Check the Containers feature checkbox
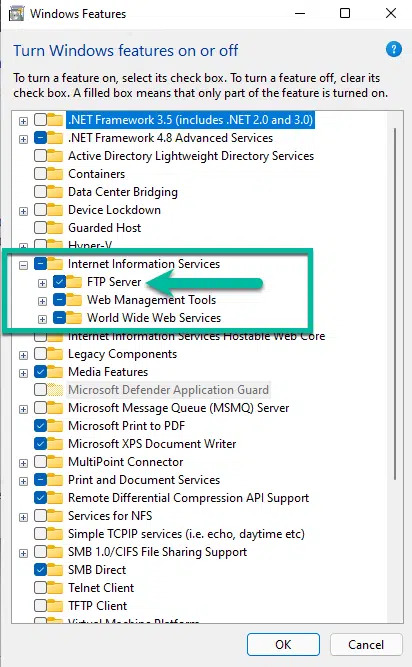Image resolution: width=412 pixels, height=667 pixels. [x=40, y=174]
